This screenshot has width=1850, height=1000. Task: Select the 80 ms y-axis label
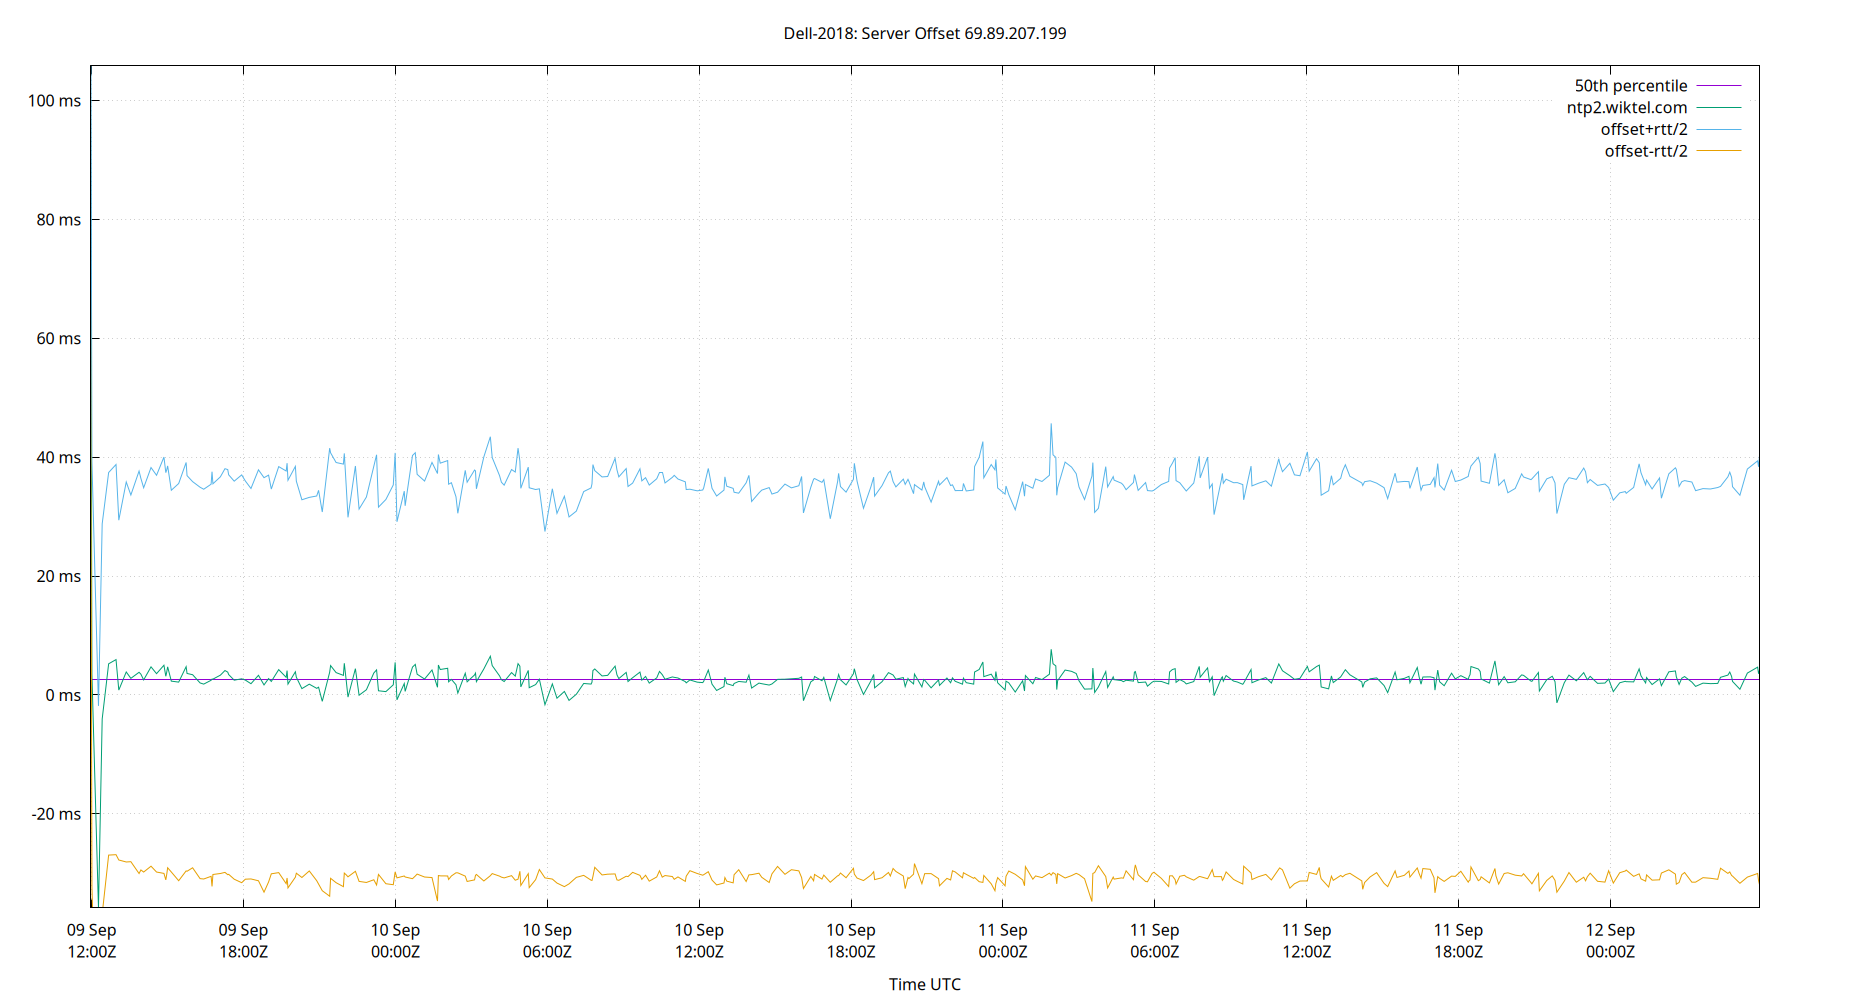click(x=58, y=220)
